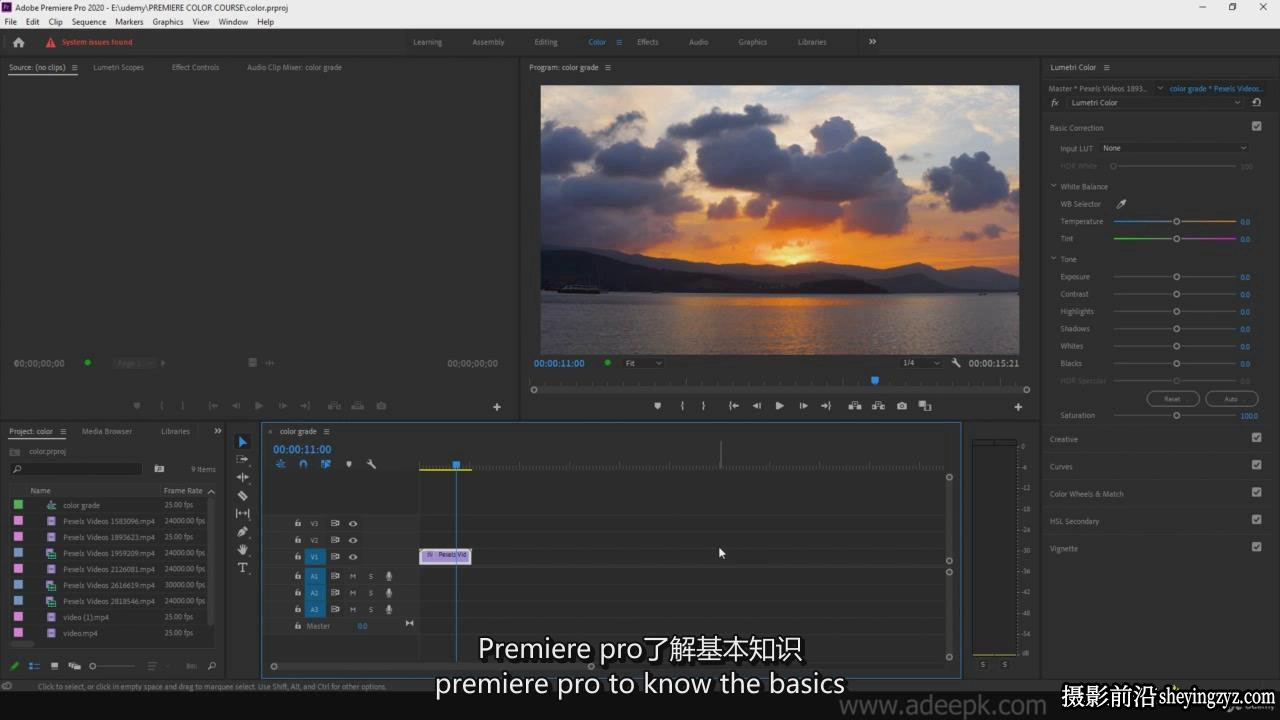
Task: Click System issues found warning
Action: tap(89, 42)
